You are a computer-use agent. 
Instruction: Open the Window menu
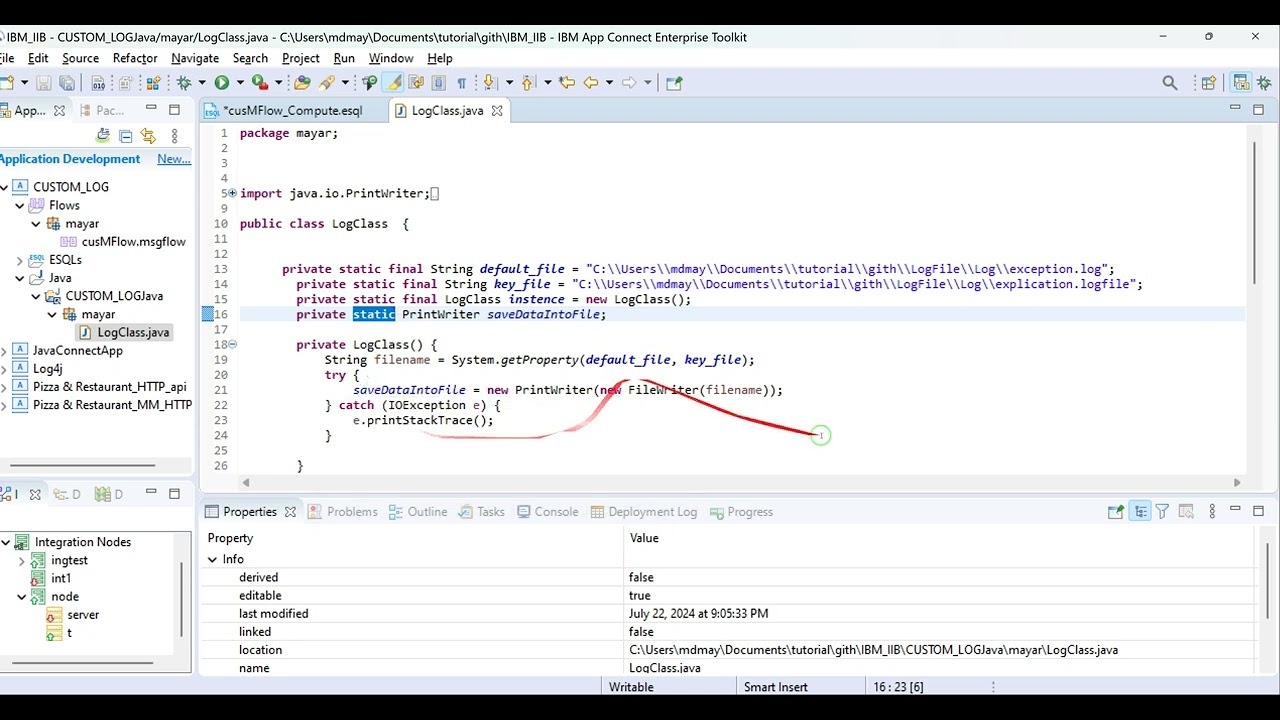click(x=391, y=58)
